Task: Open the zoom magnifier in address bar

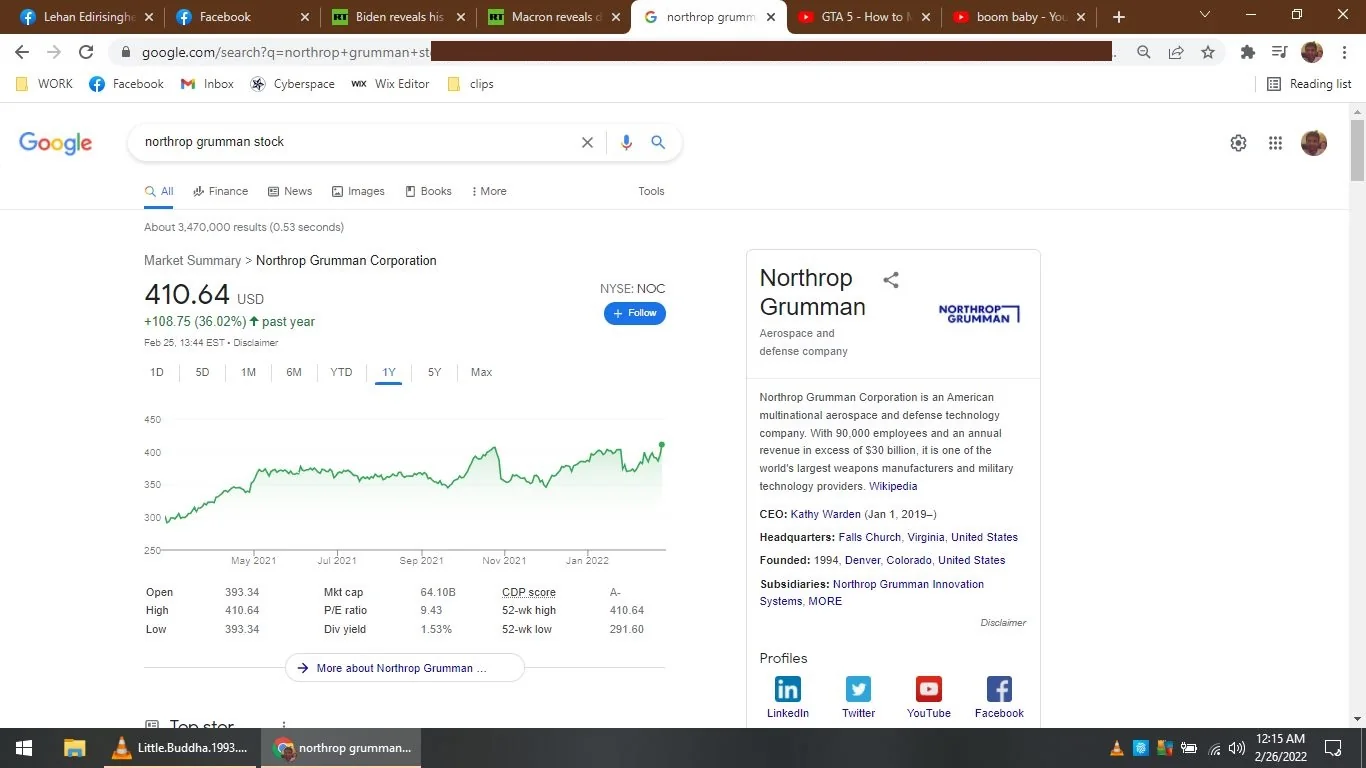Action: point(1144,52)
